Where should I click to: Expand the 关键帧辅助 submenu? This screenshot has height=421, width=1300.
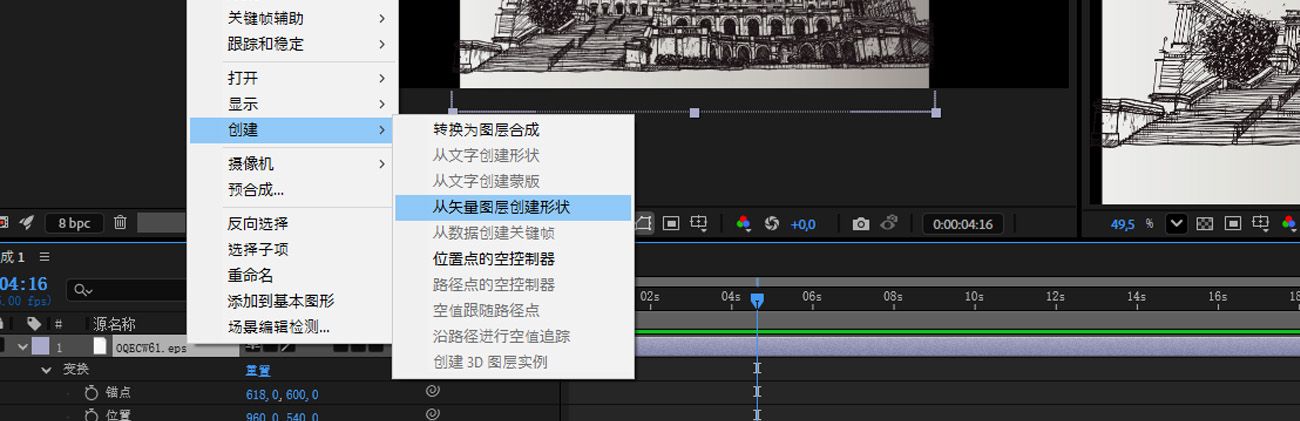292,18
